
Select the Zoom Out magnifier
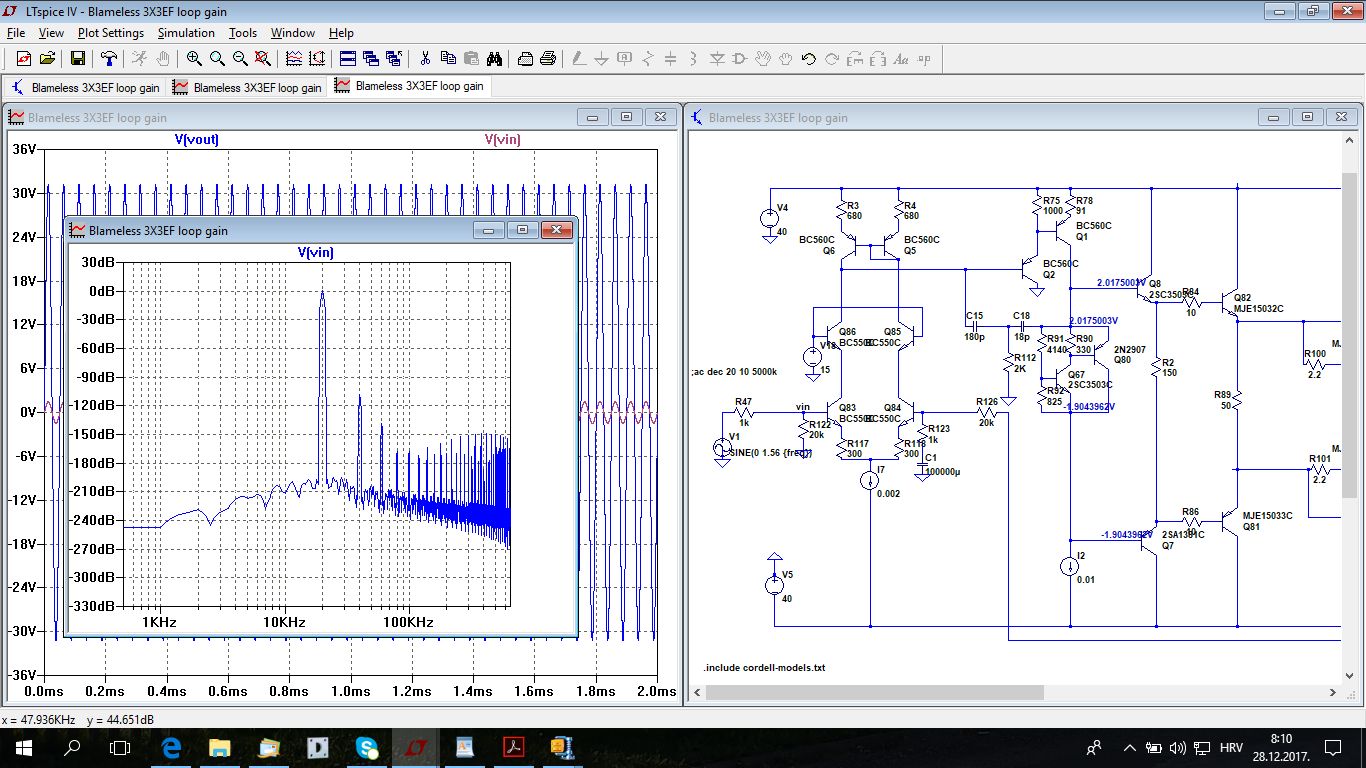point(240,59)
